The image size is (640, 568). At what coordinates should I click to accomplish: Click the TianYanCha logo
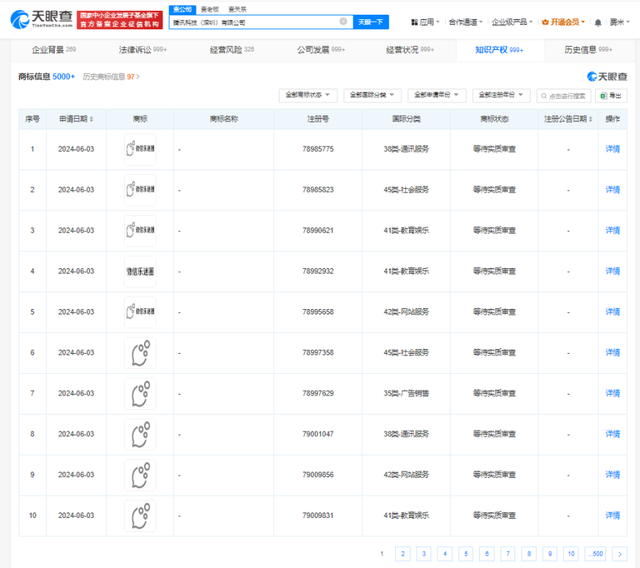coord(41,19)
